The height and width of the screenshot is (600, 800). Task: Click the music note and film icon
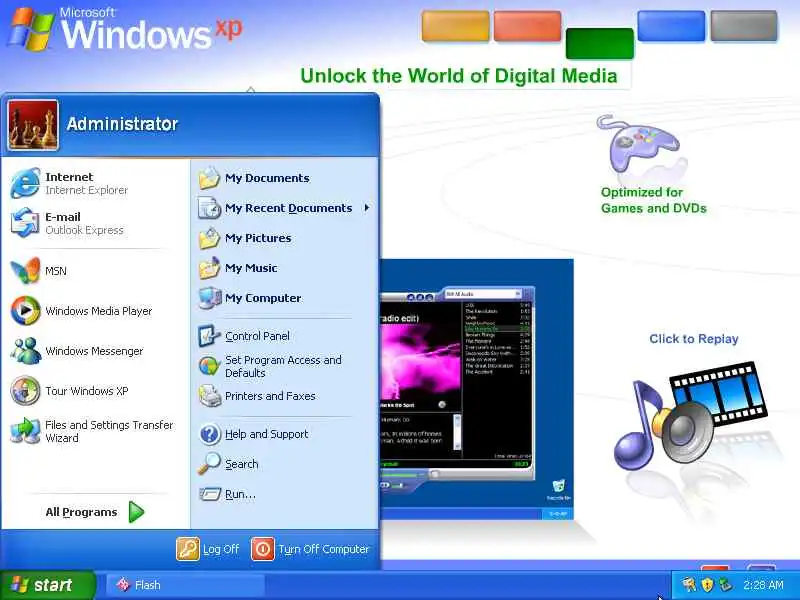pos(691,416)
